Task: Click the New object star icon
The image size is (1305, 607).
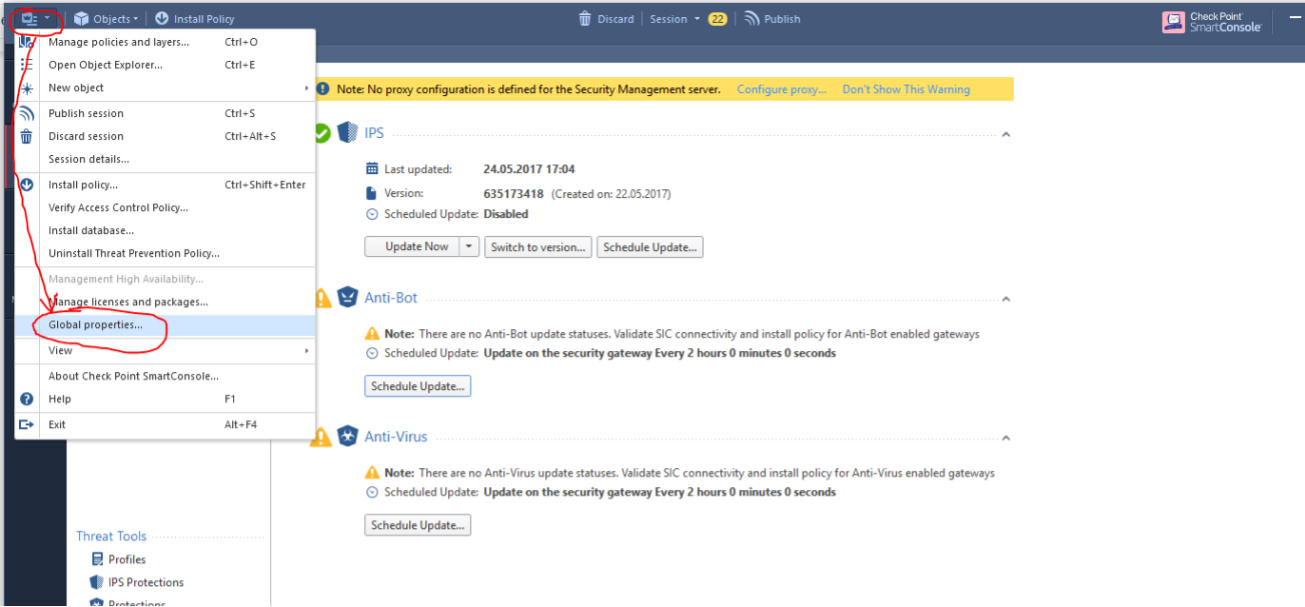Action: [27, 88]
